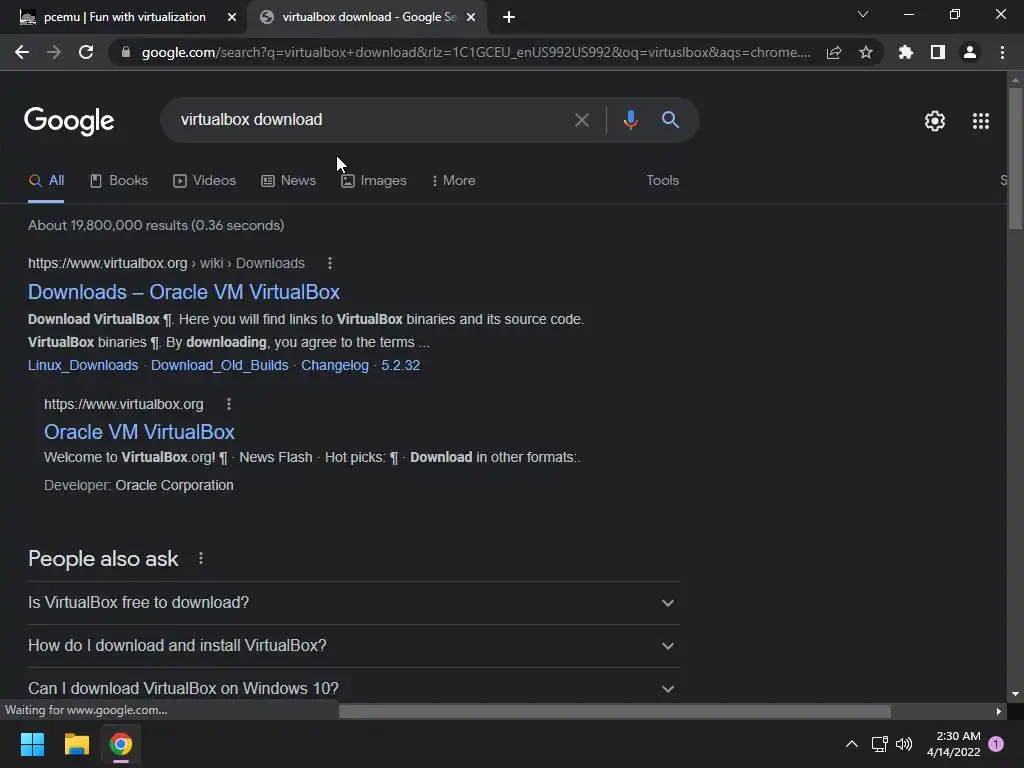Screen dimensions: 1024x768
Task: Click the scrollbar down arrow
Action: tap(1015, 694)
